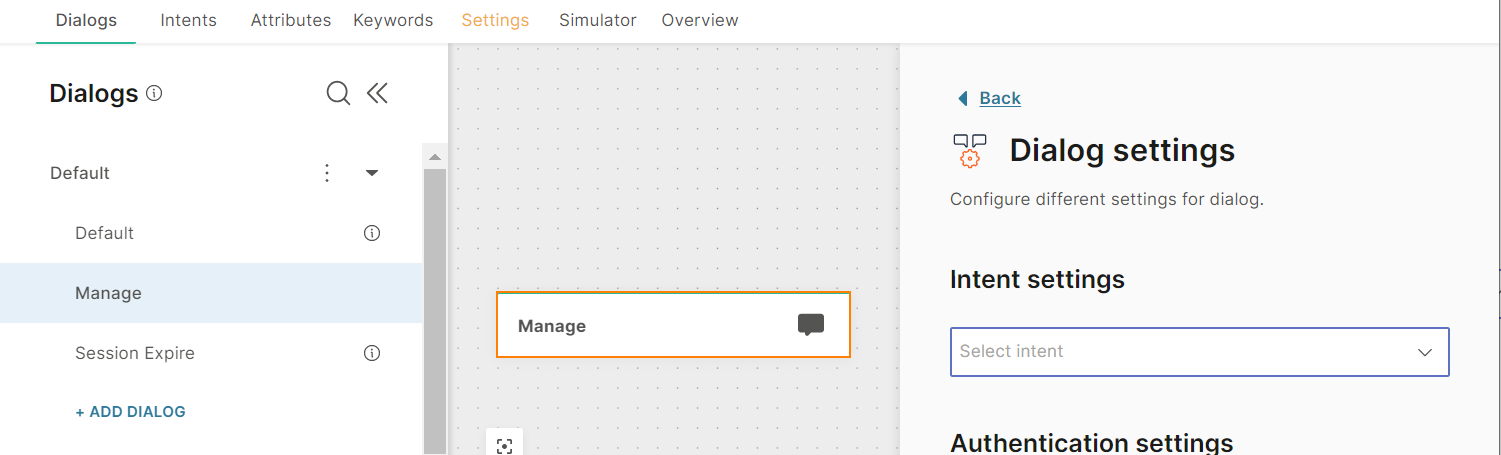
Task: Open the Attributes tab
Action: tap(291, 20)
